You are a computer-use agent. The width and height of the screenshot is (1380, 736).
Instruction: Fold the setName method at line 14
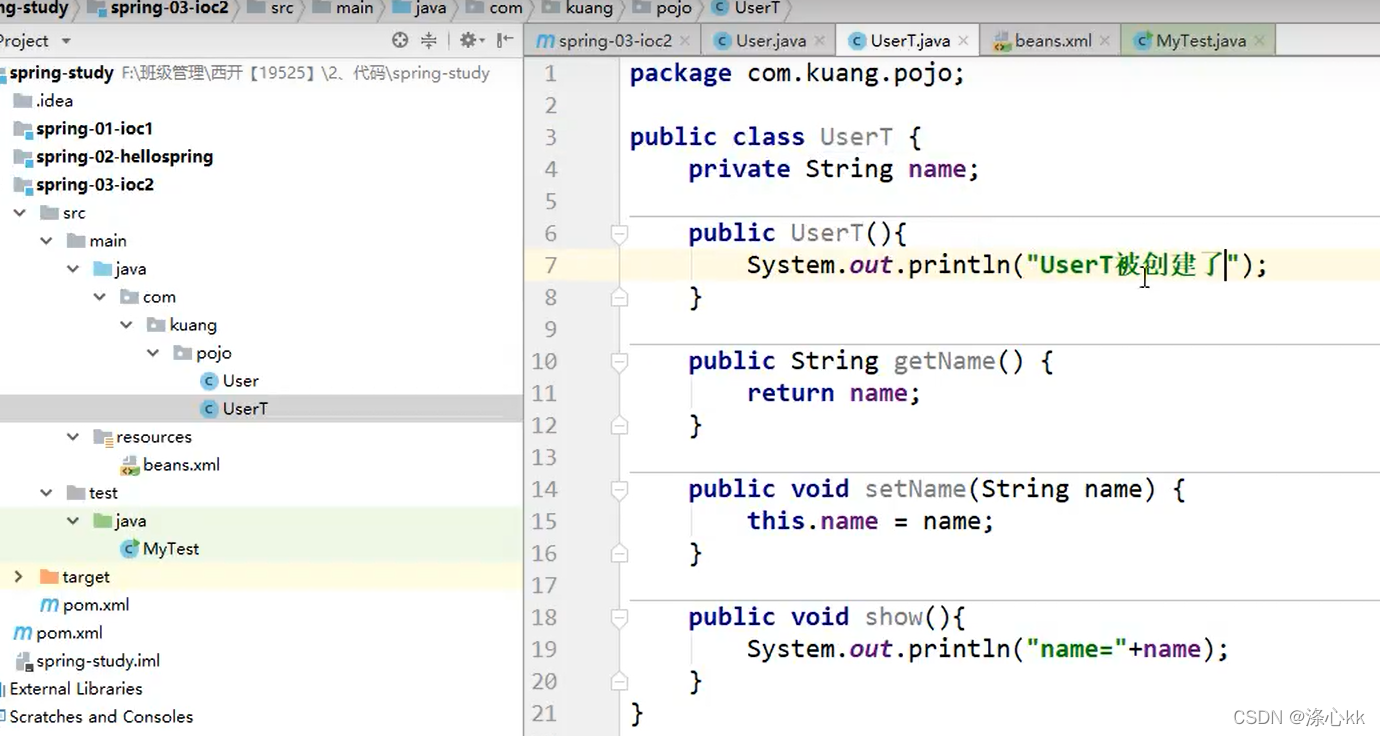619,490
